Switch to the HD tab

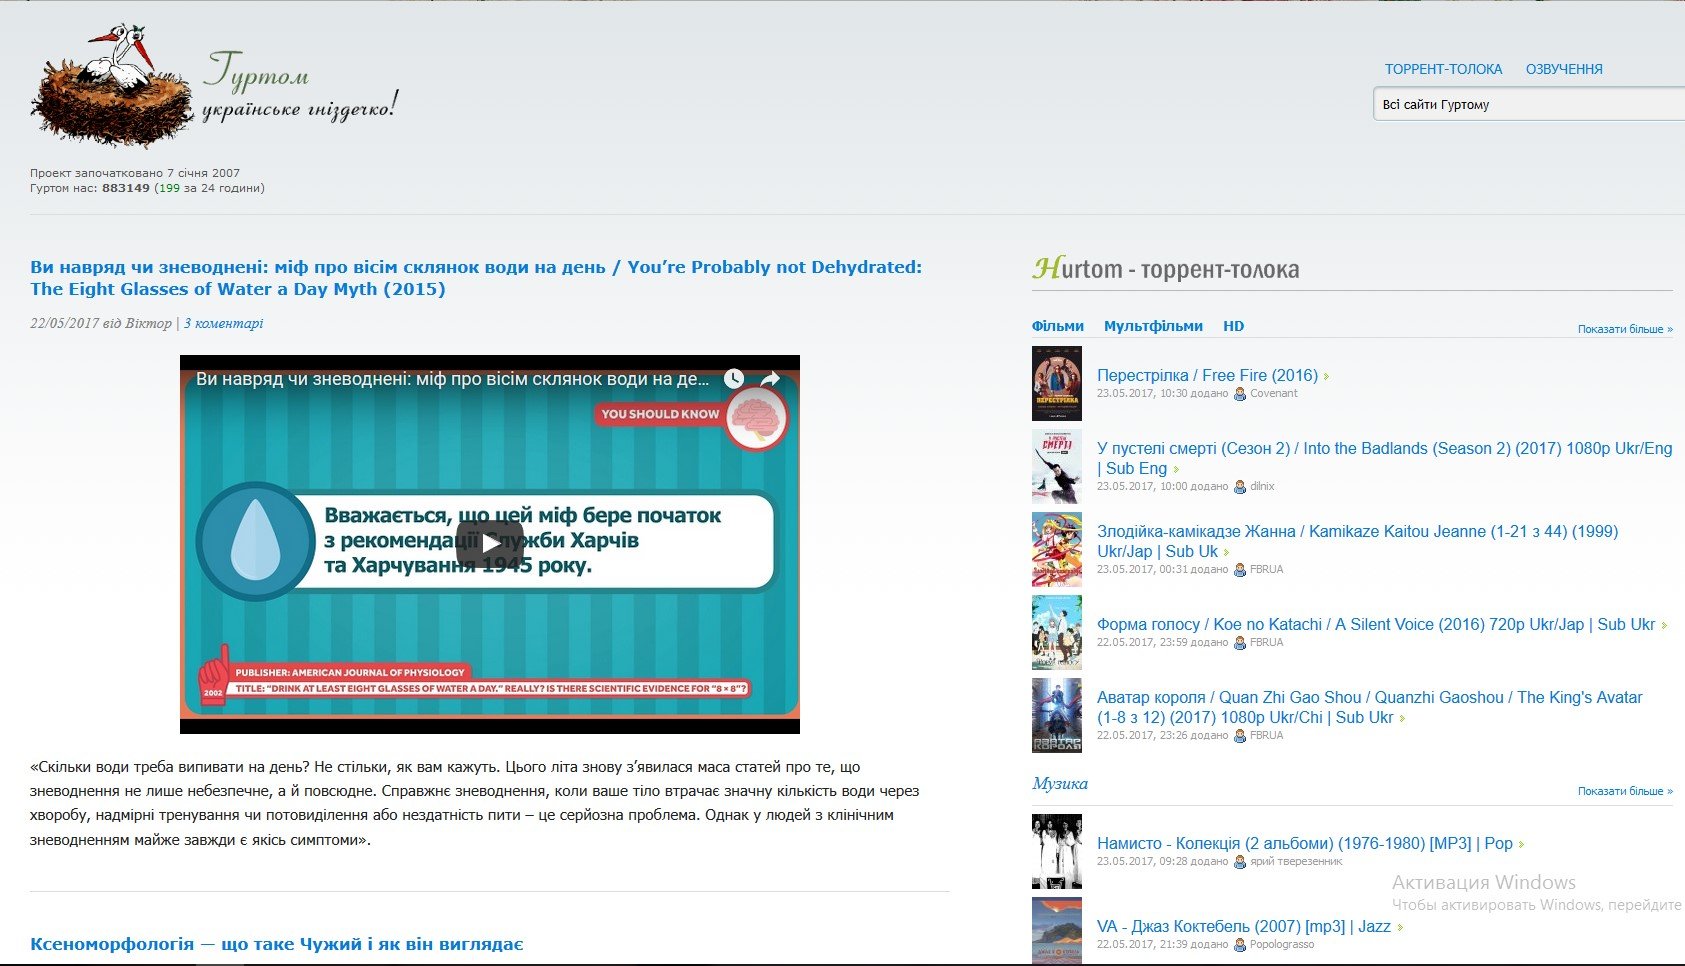[1233, 326]
